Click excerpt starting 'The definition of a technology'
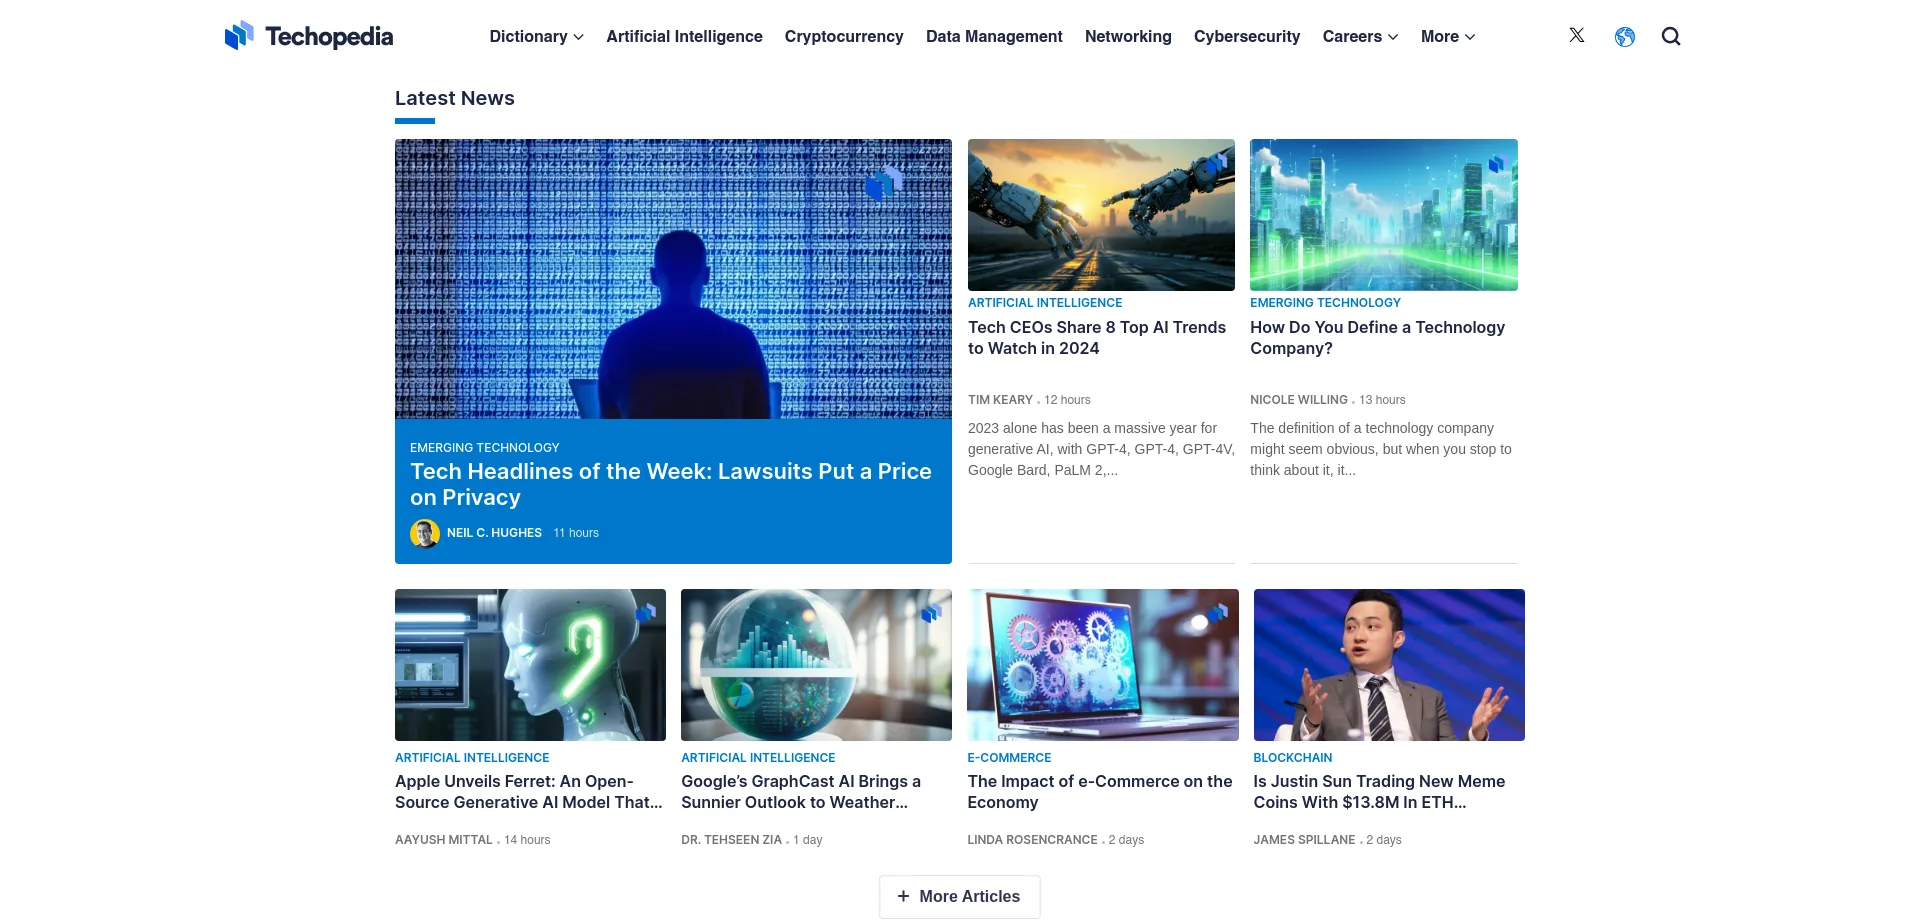Screen dimensions: 1920x920 1381,449
